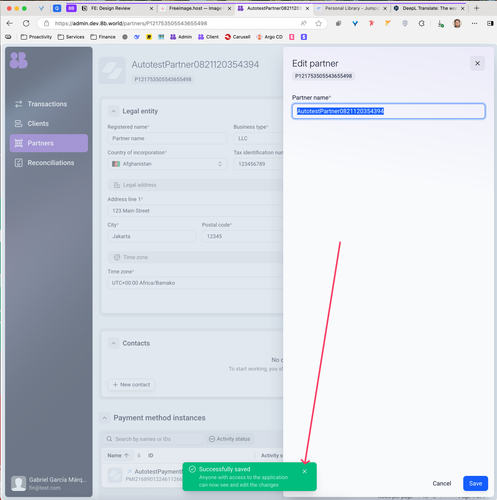Click the Registered name field
The image size is (497, 500).
pyautogui.click(x=167, y=138)
